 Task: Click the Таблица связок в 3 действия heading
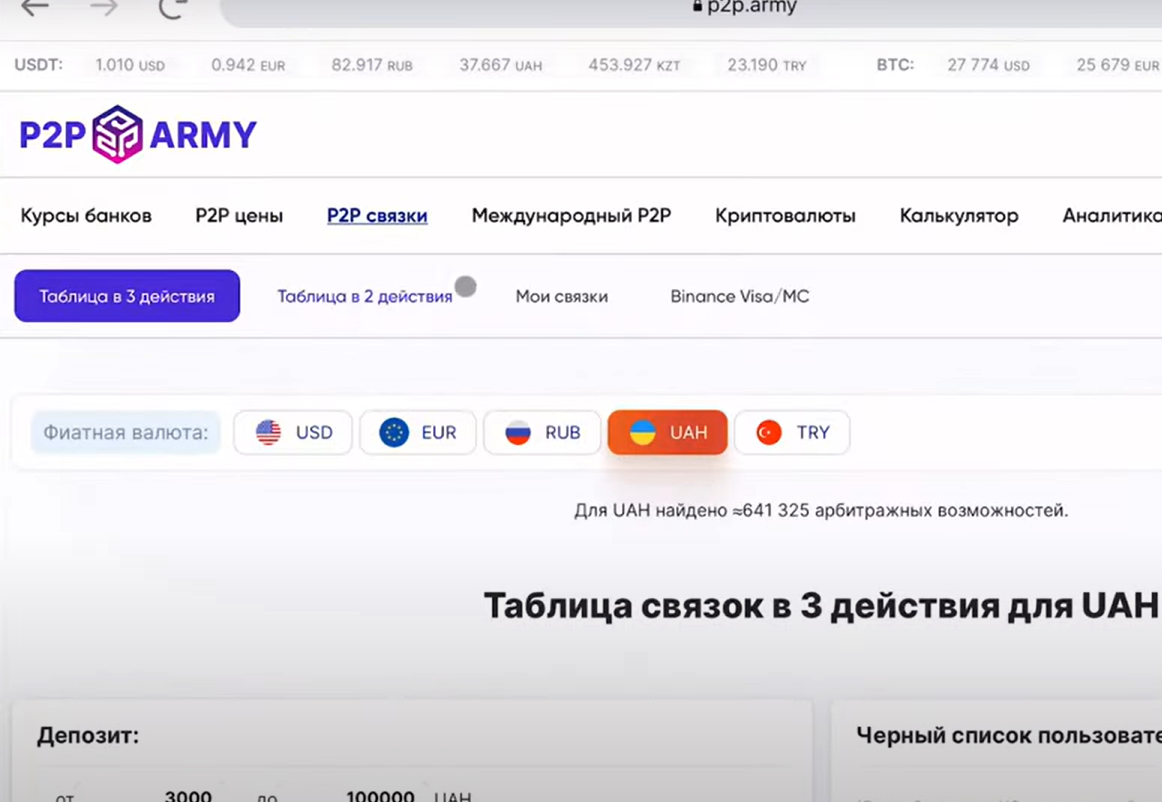[821, 606]
